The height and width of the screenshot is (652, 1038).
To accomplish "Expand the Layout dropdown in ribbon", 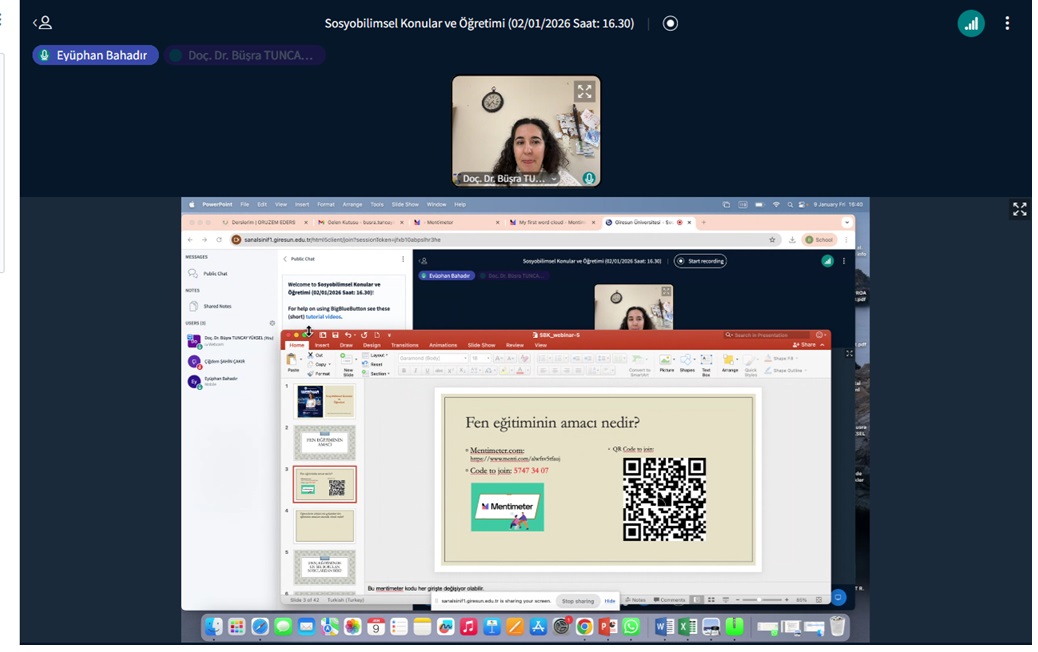I will (377, 355).
